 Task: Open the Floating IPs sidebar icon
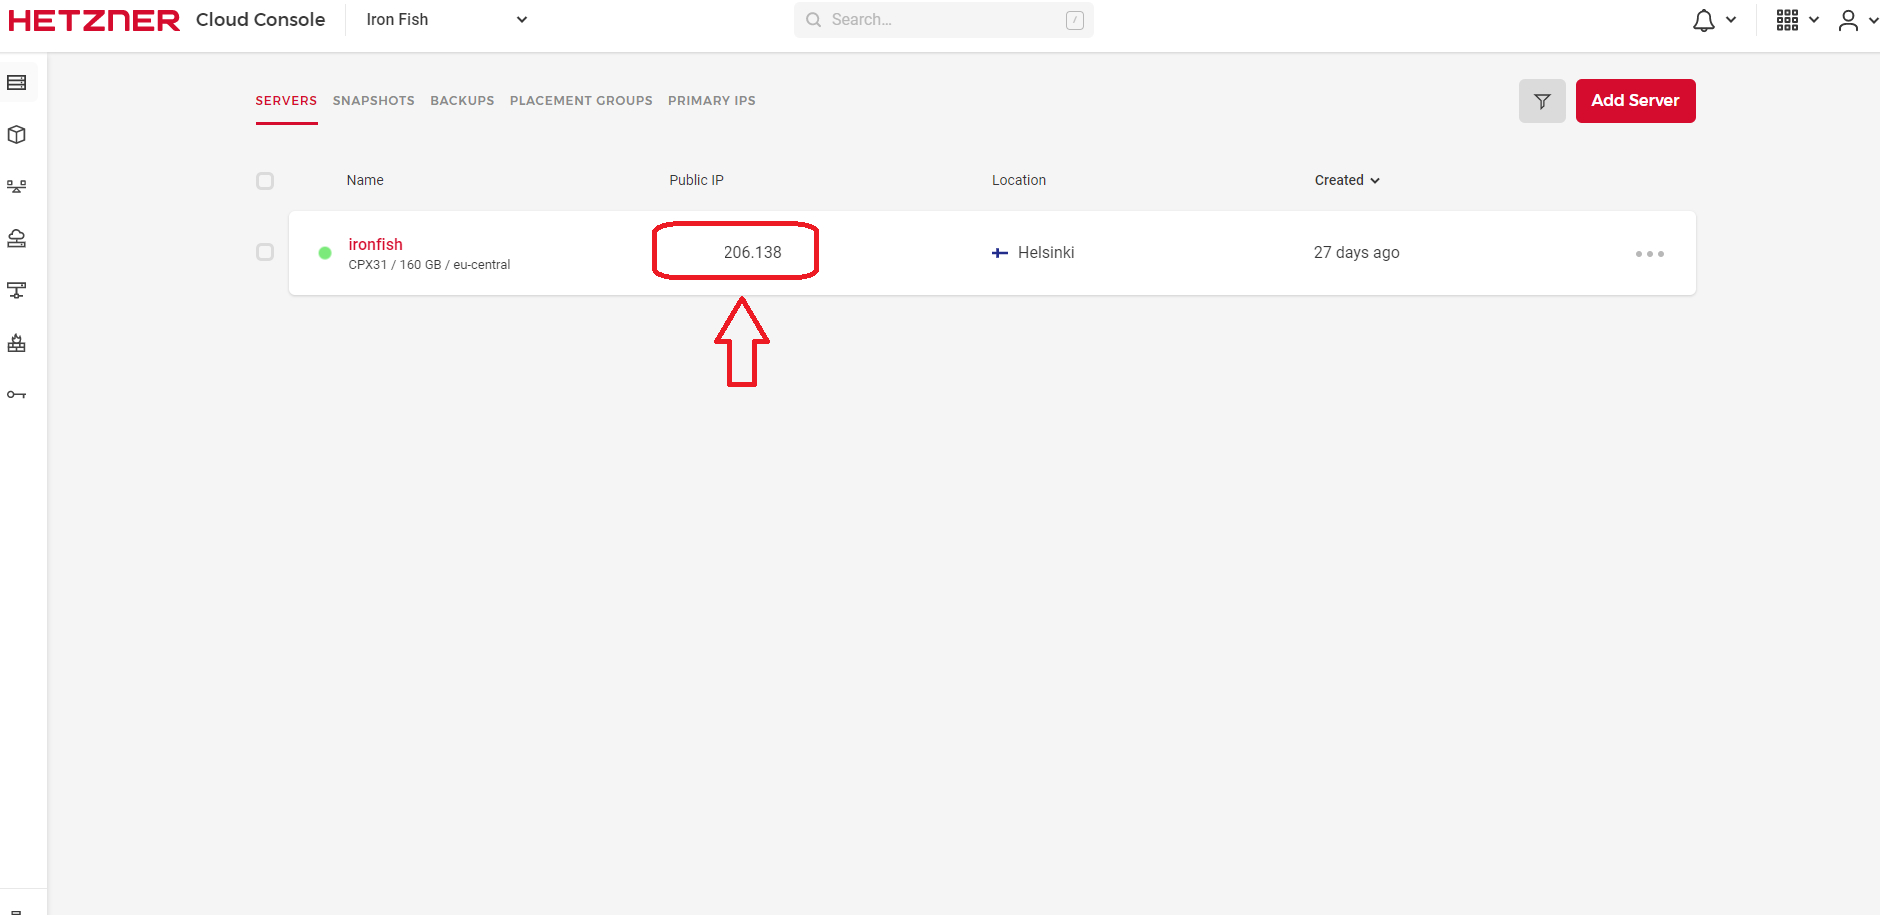tap(17, 239)
